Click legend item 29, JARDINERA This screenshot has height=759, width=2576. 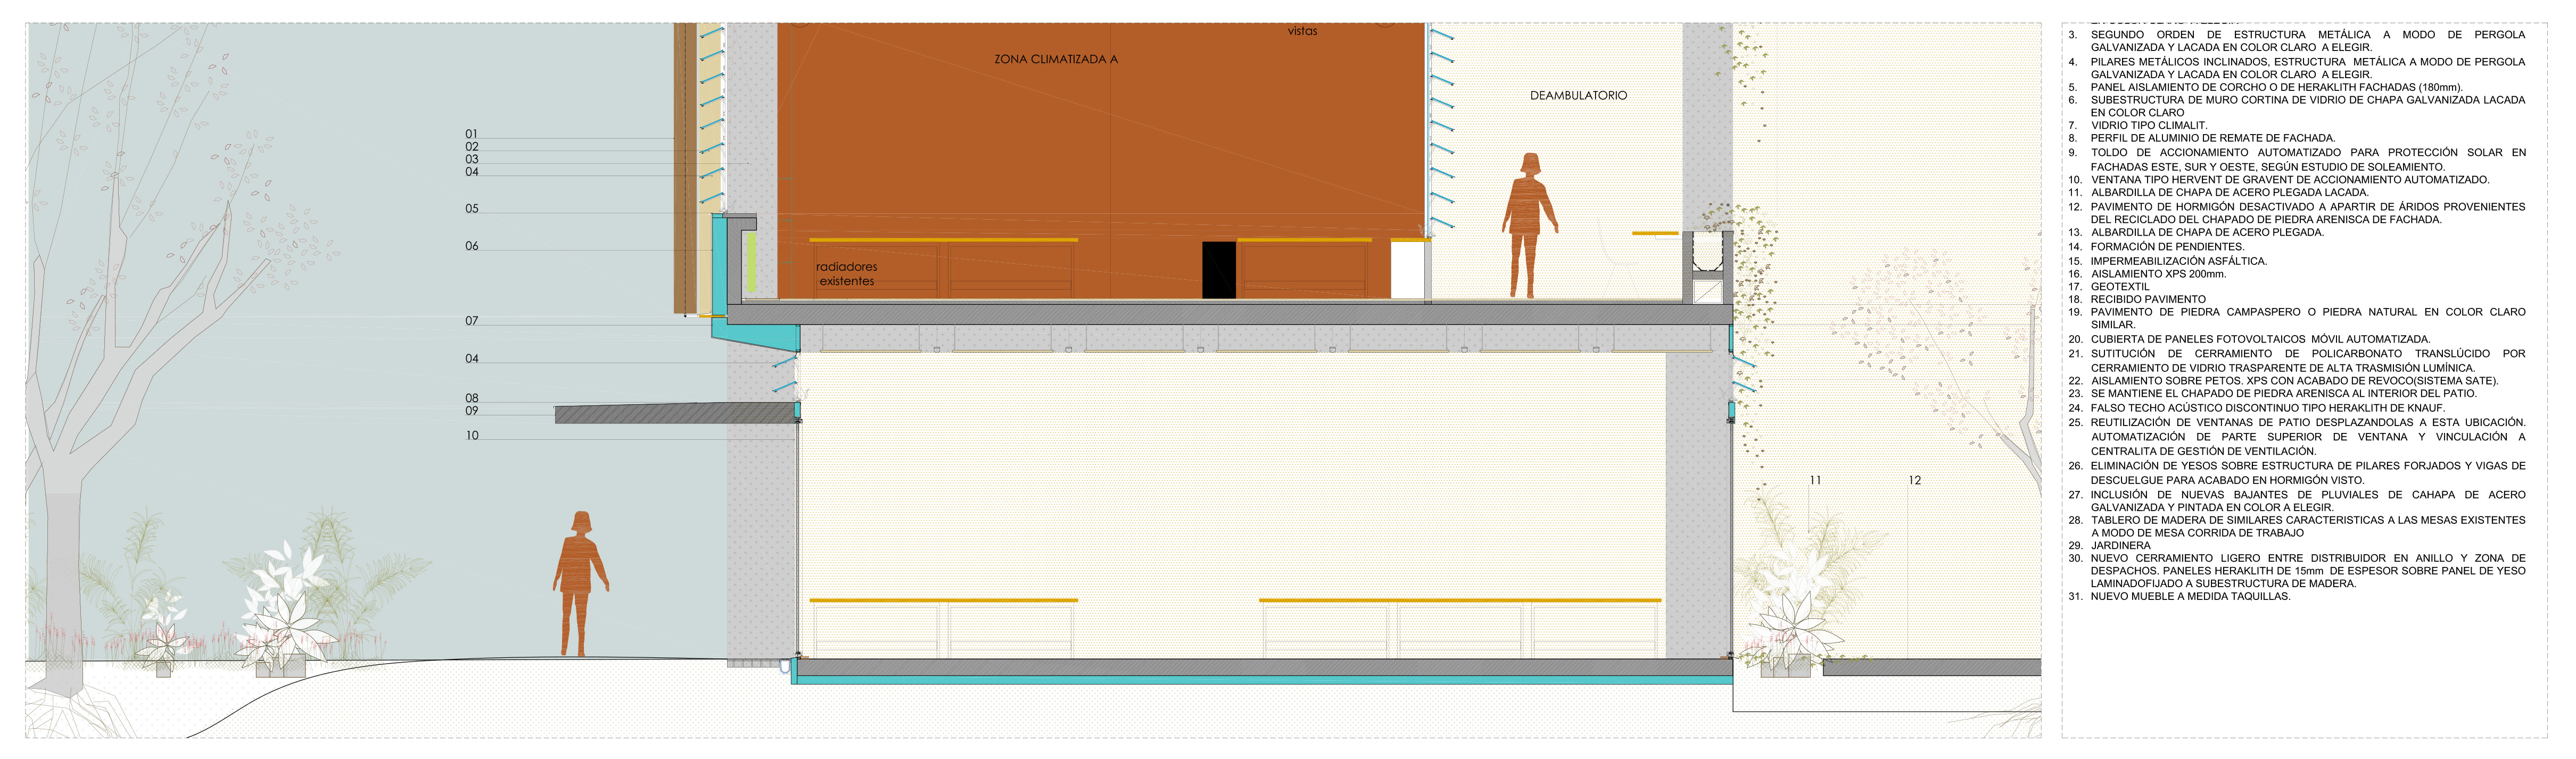tap(2120, 546)
